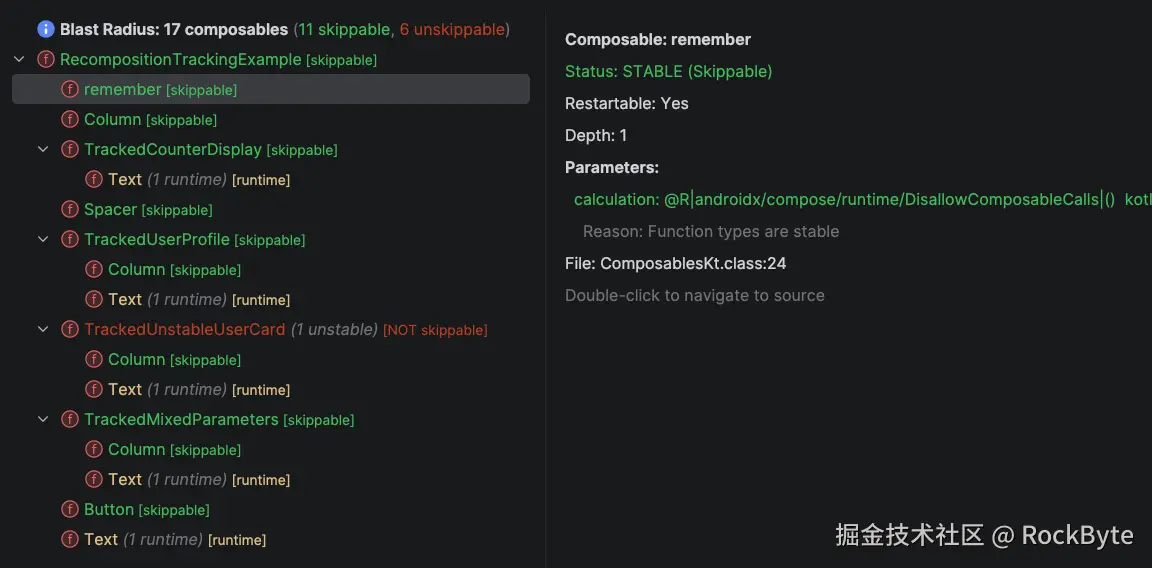1152x568 pixels.
Task: Select the Button skippable tree item
Action: pos(109,510)
